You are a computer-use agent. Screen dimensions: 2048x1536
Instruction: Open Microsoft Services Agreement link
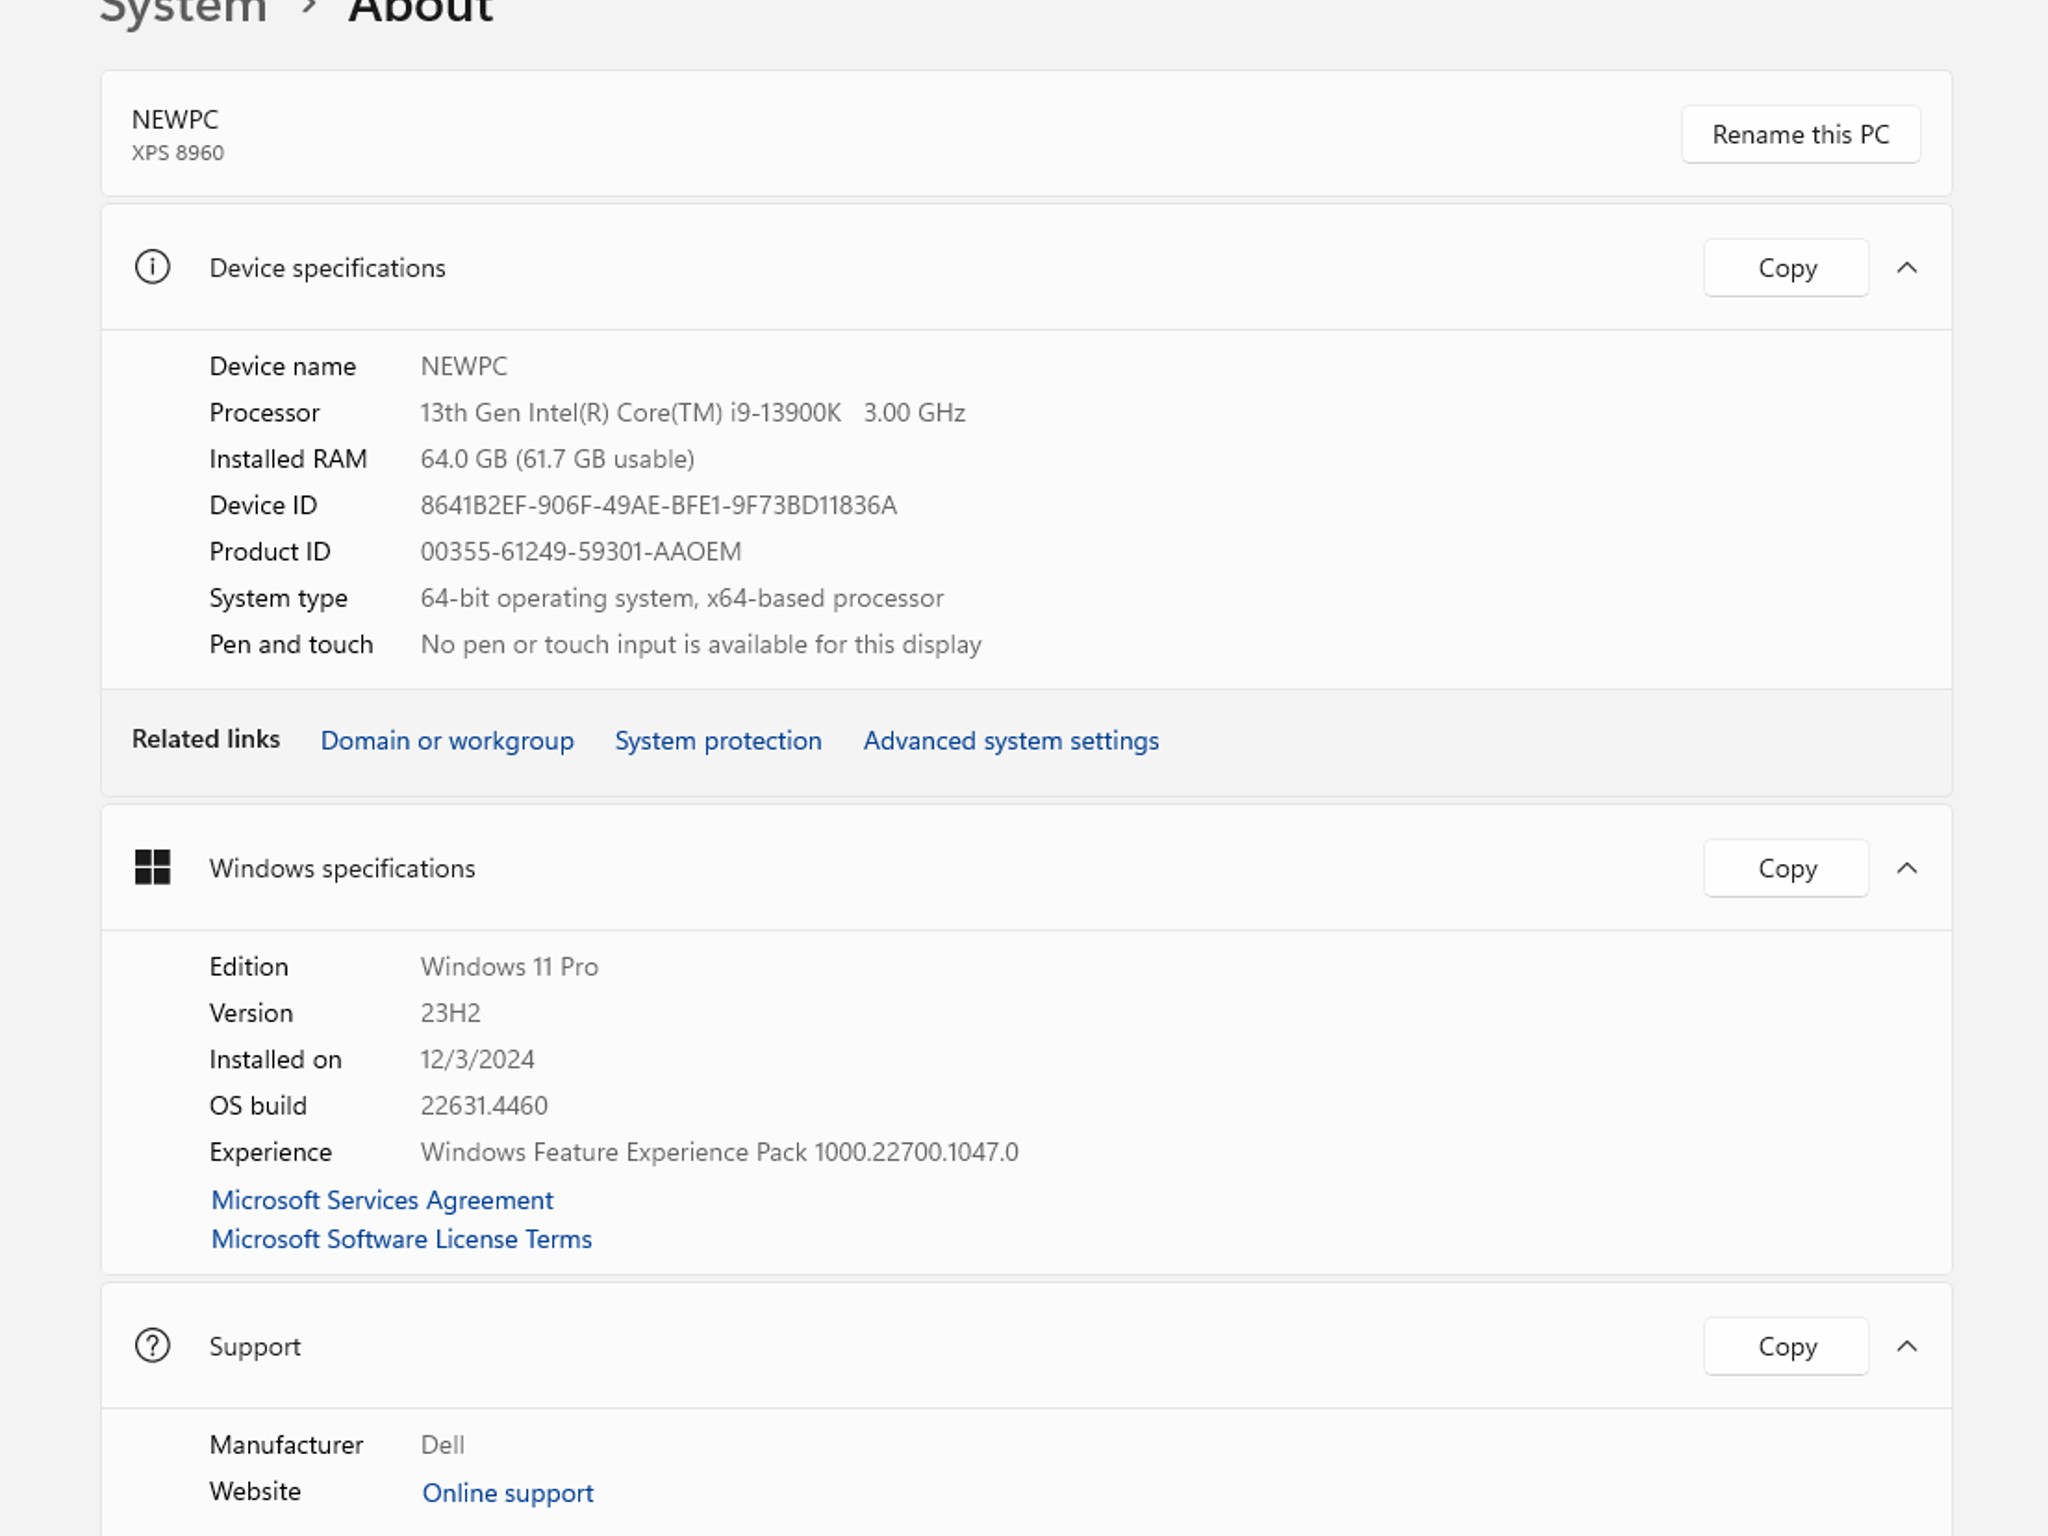(382, 1199)
